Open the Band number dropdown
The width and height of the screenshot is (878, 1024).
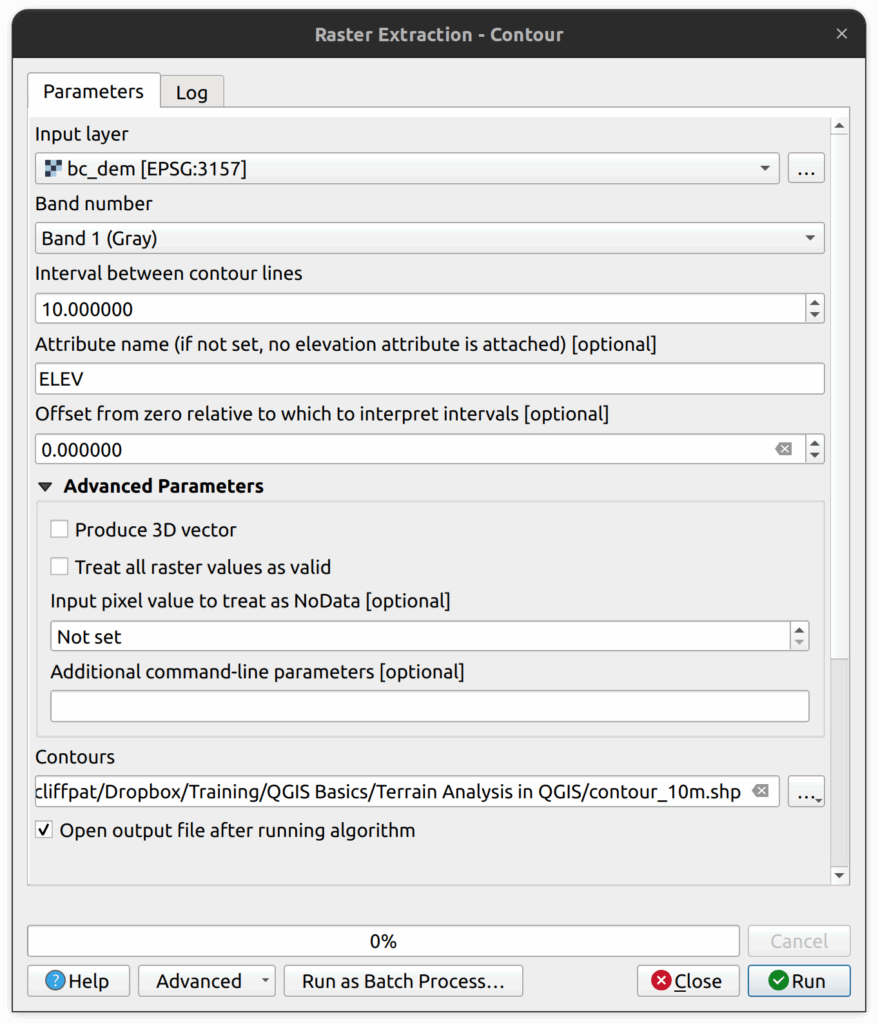click(x=429, y=238)
